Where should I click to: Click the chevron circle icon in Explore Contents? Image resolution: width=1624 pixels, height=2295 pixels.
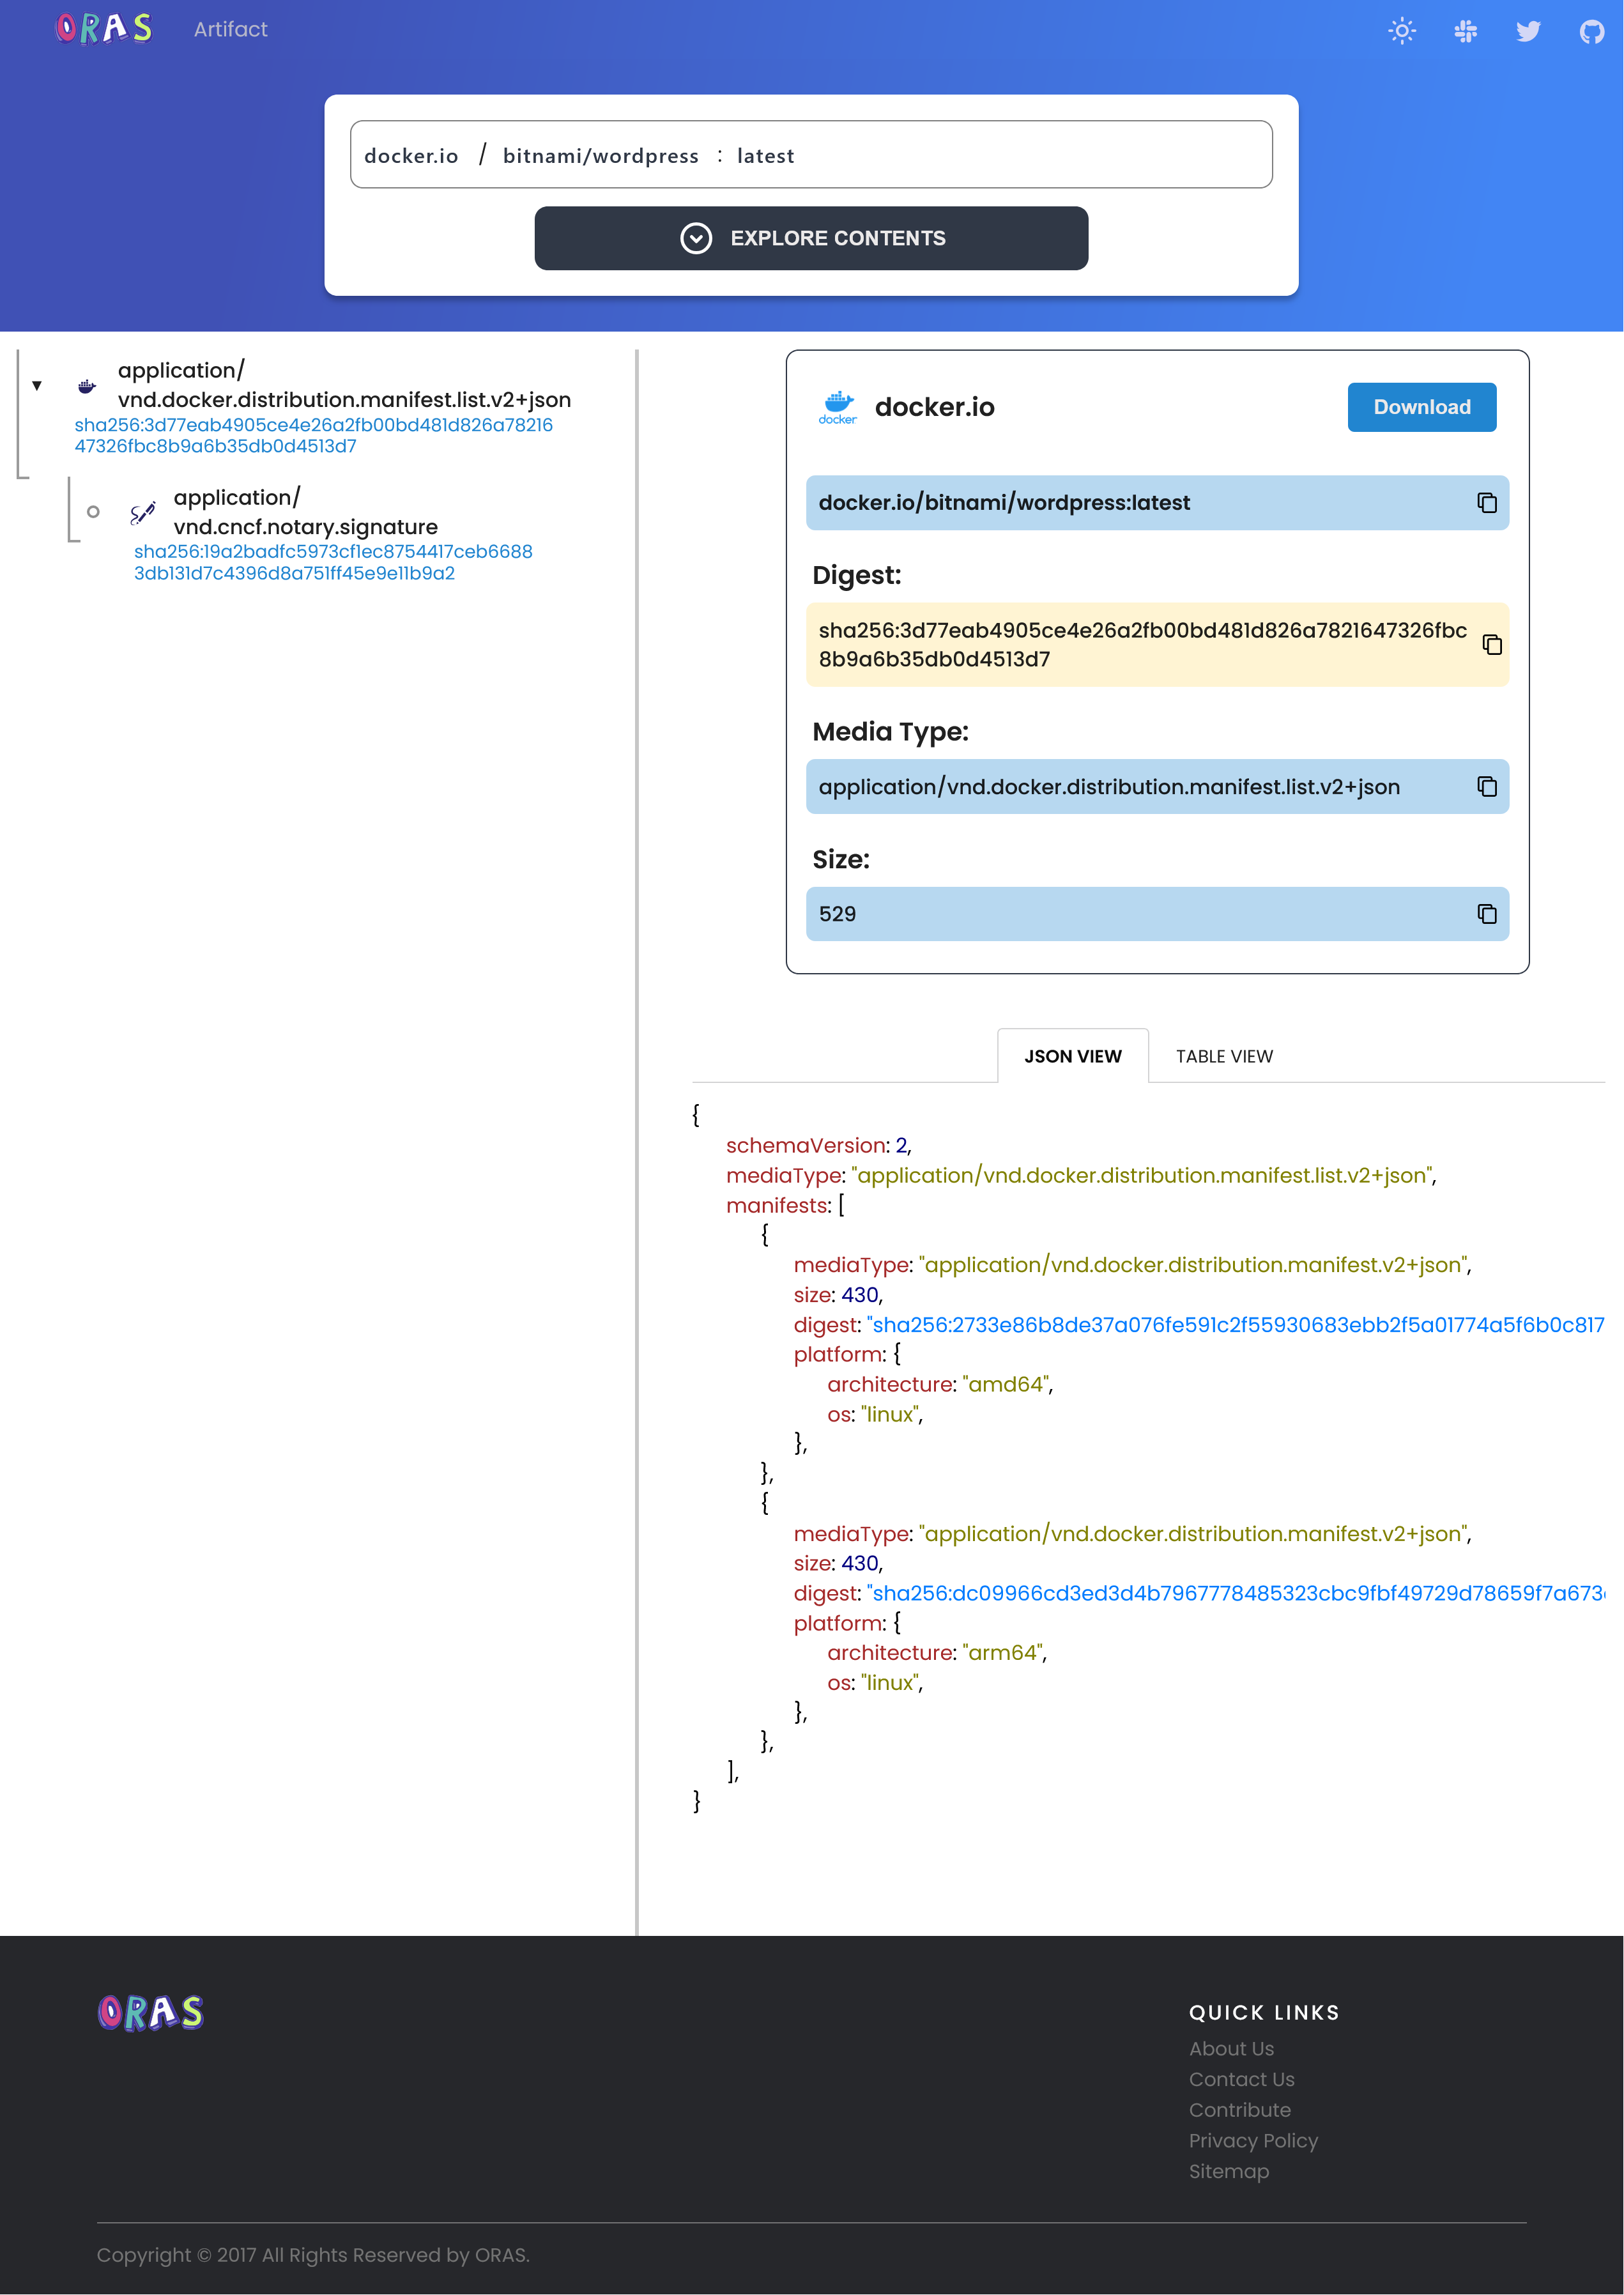[x=696, y=238]
